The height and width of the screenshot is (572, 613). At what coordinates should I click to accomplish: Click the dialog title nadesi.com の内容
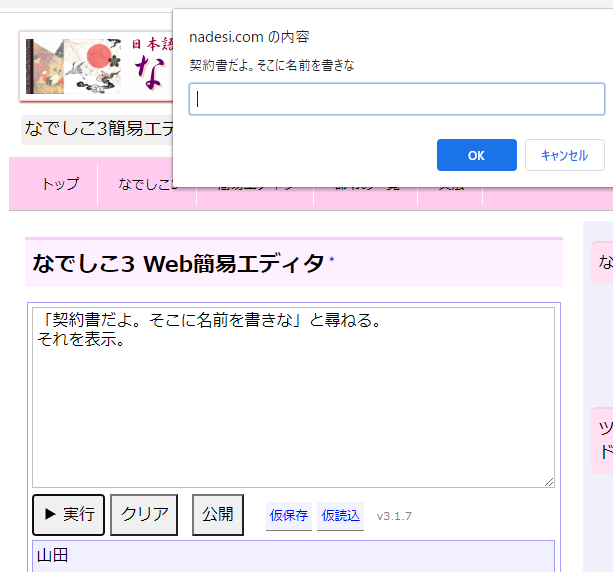(x=249, y=37)
